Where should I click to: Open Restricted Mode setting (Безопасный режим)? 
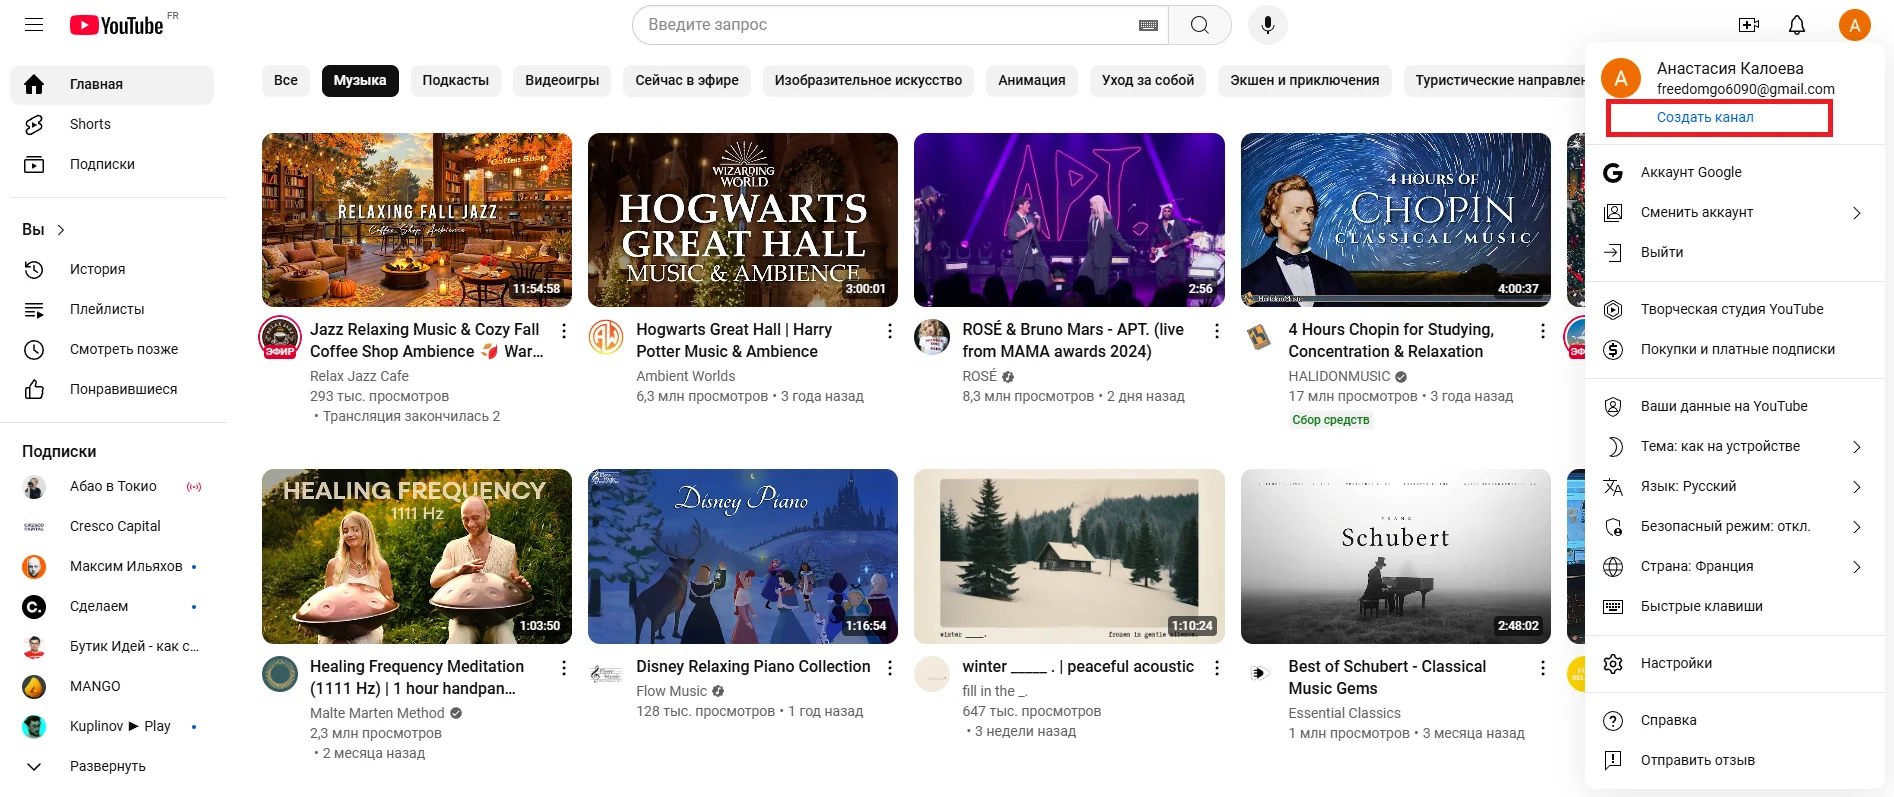click(1725, 526)
